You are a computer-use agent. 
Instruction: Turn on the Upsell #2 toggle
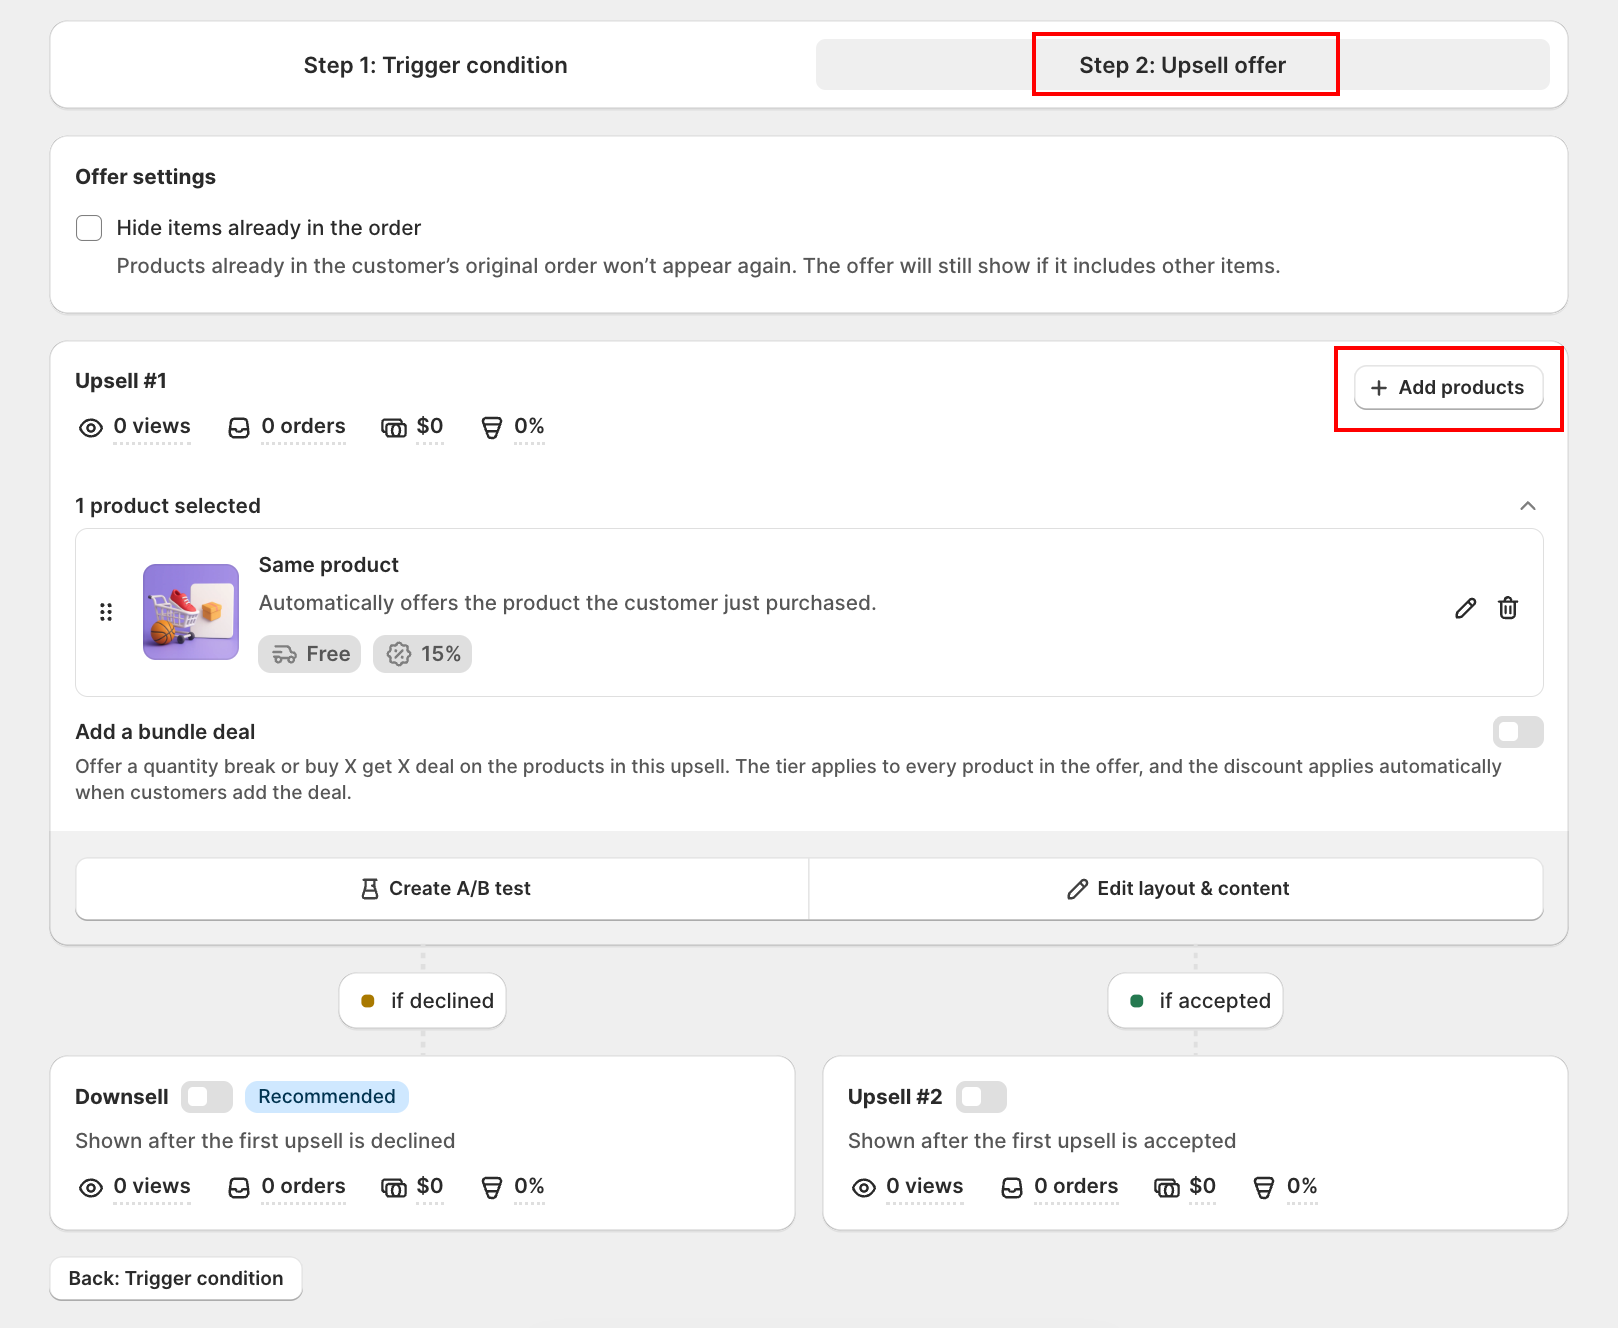pos(981,1097)
